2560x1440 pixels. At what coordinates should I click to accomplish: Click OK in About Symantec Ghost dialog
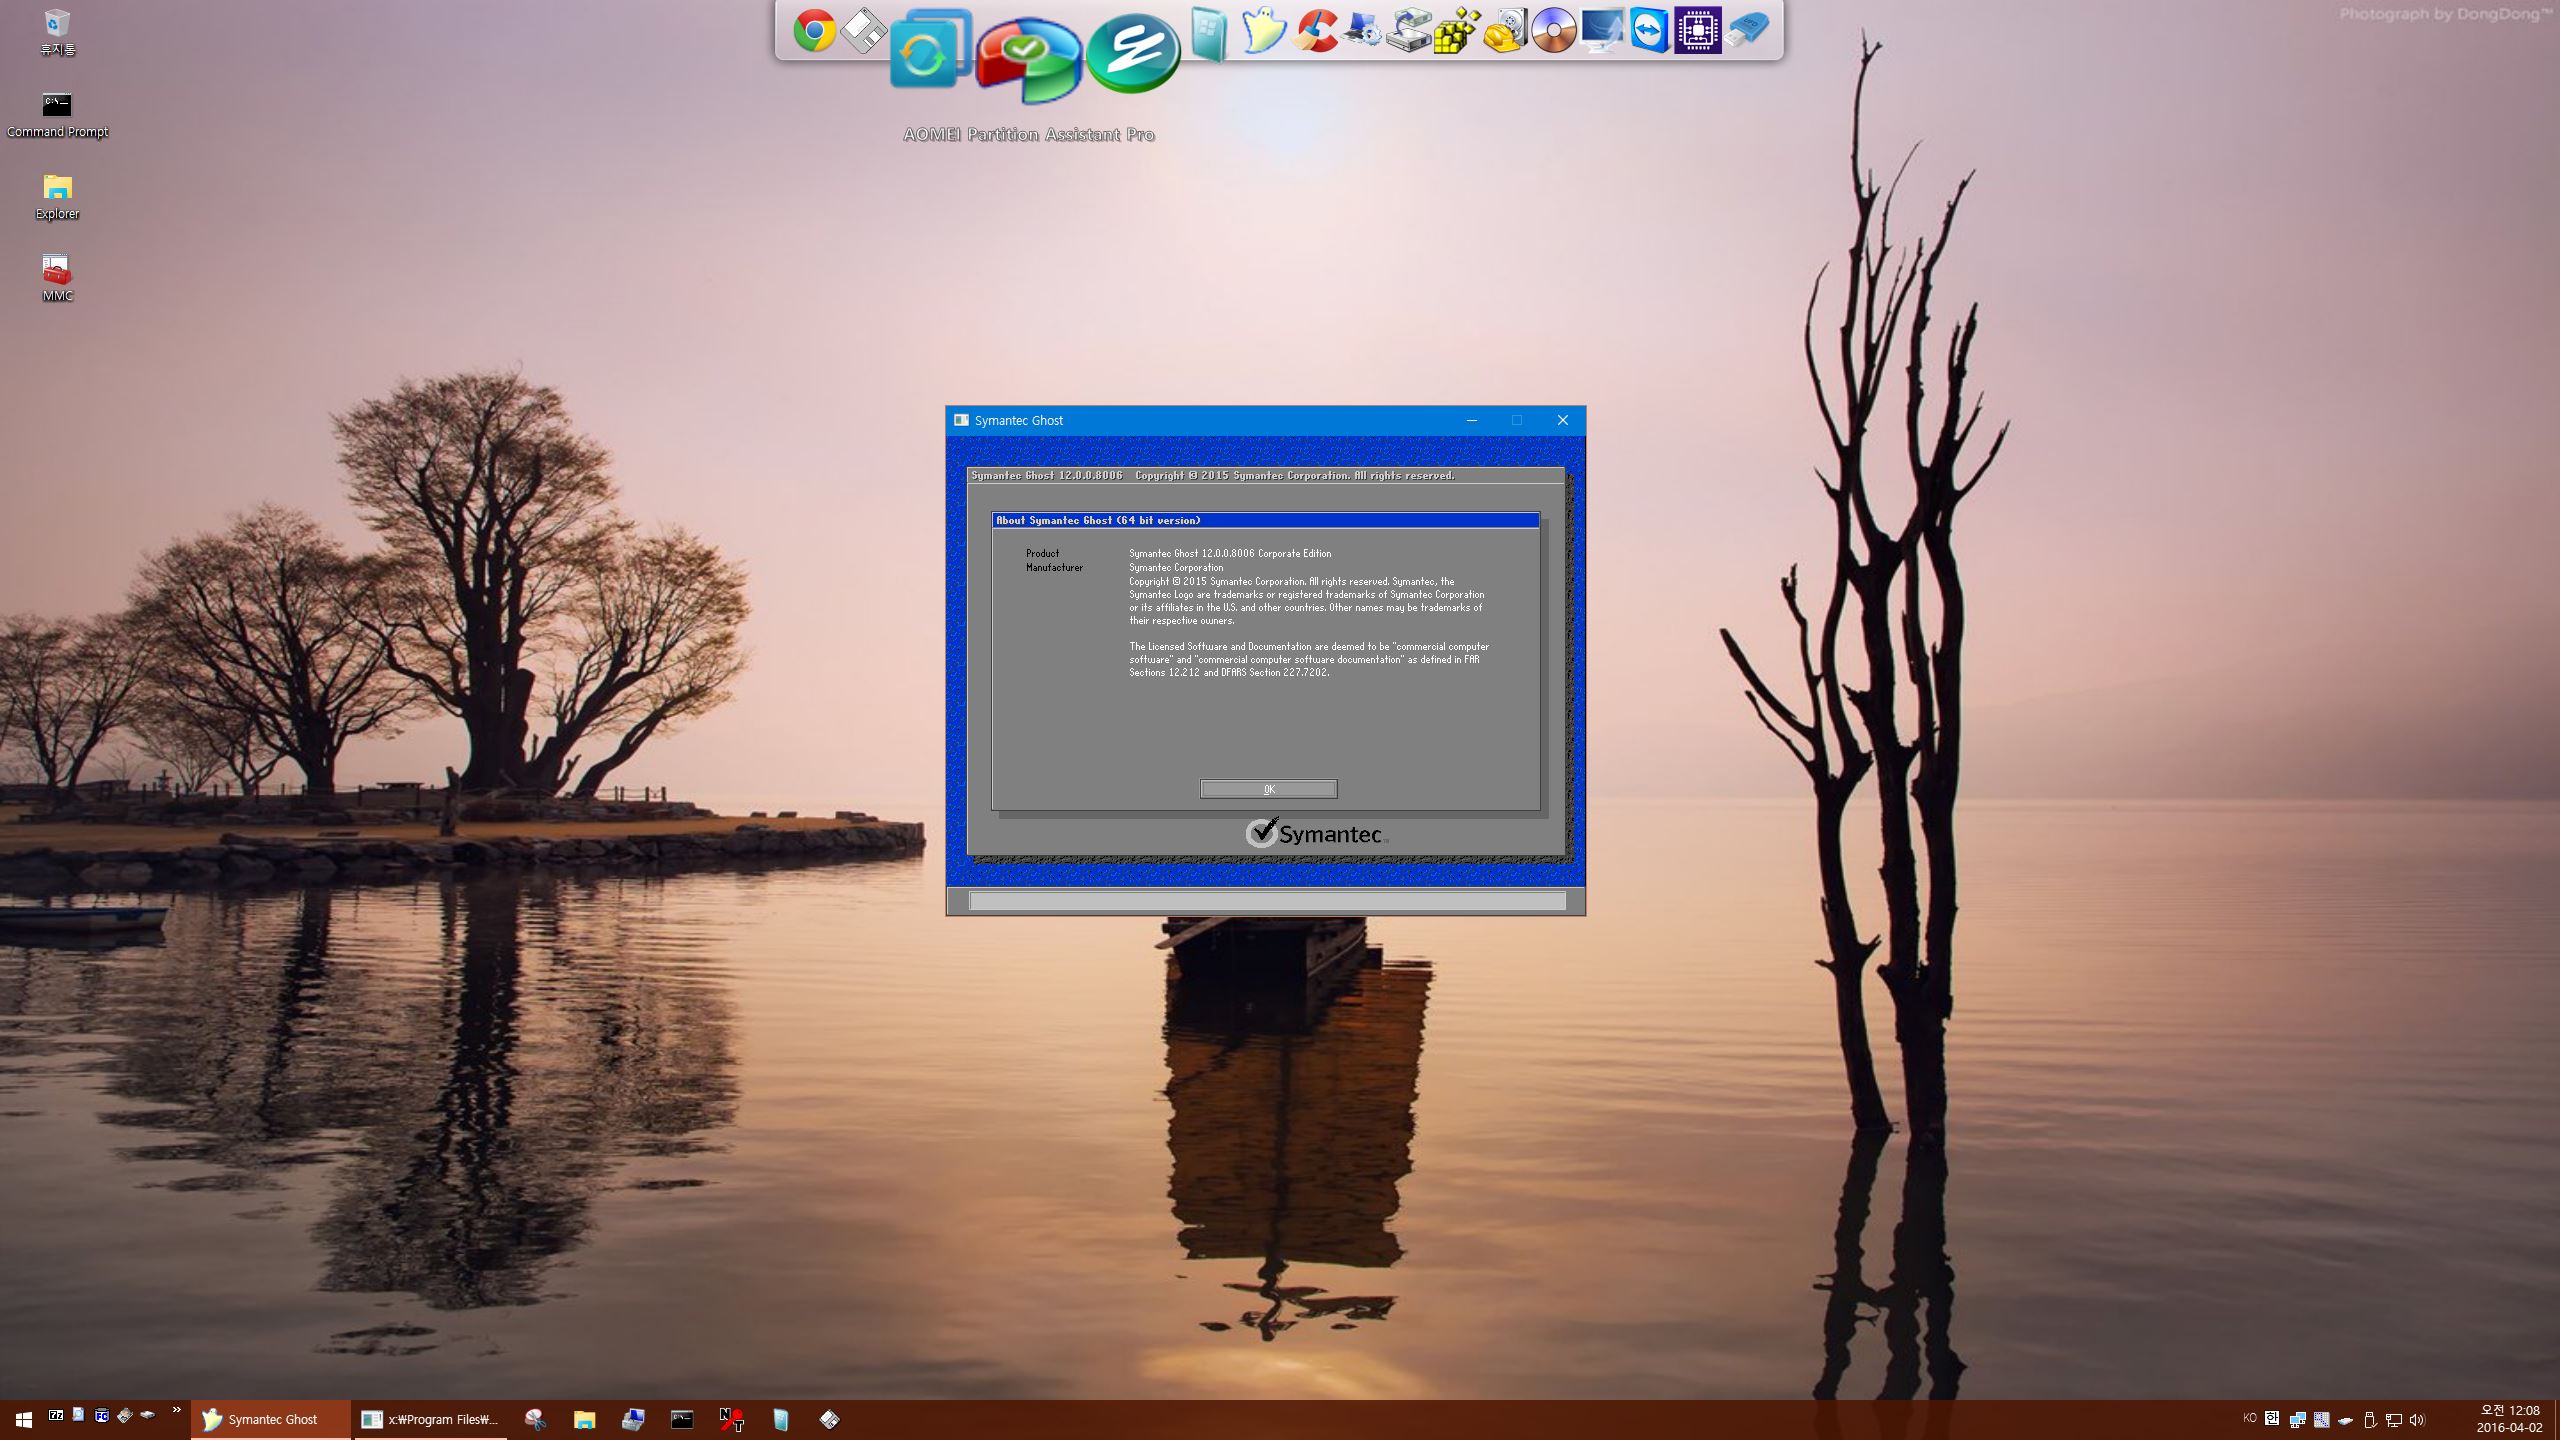click(x=1268, y=789)
